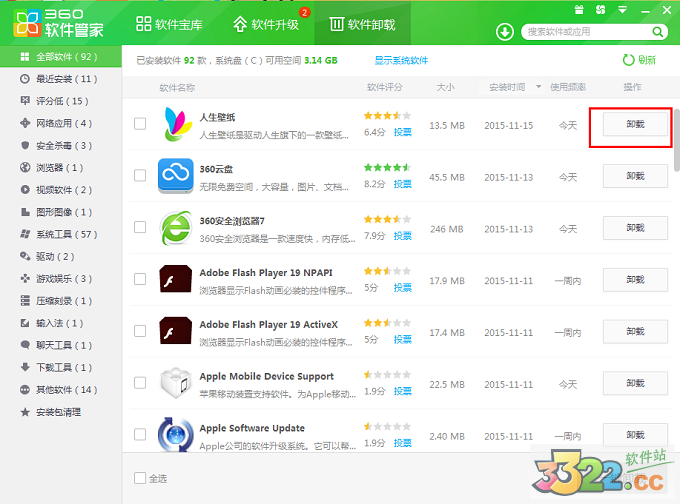Viewport: 680px width, 504px height.
Task: Click 显示系统软件 link
Action: pyautogui.click(x=401, y=60)
